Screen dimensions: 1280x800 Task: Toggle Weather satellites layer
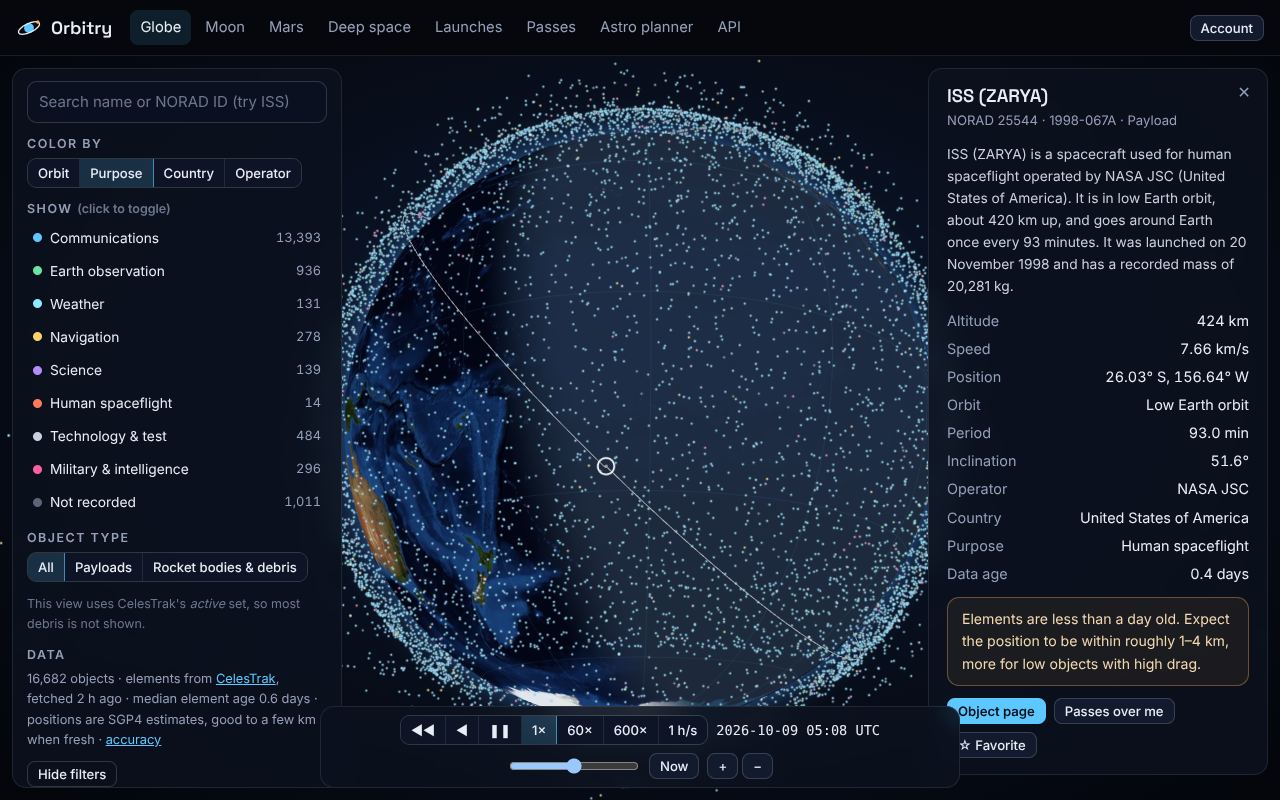[176, 304]
